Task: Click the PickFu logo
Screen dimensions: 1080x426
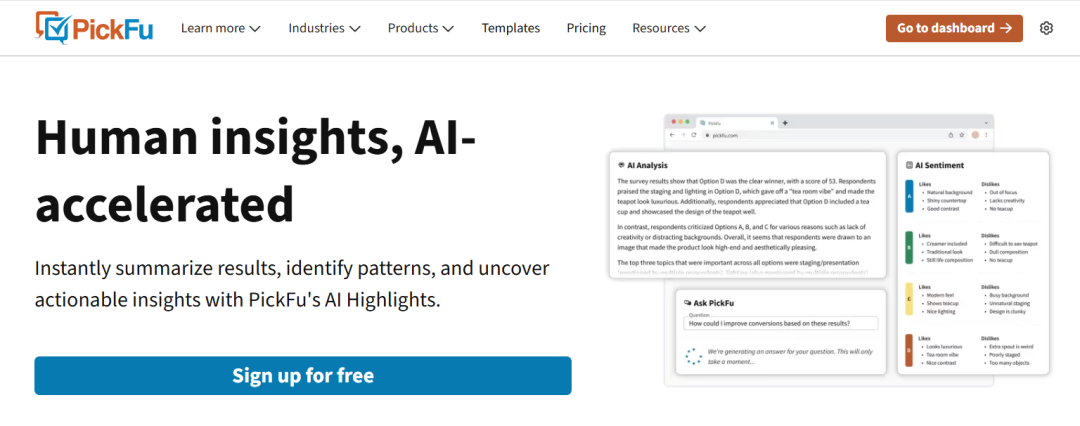Action: (92, 28)
